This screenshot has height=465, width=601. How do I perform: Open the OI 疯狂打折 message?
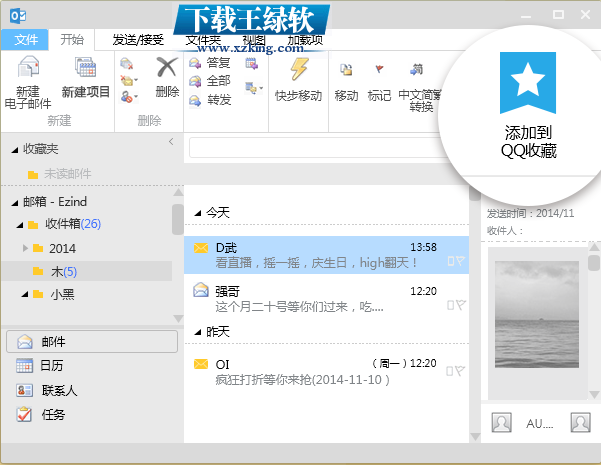tap(326, 371)
